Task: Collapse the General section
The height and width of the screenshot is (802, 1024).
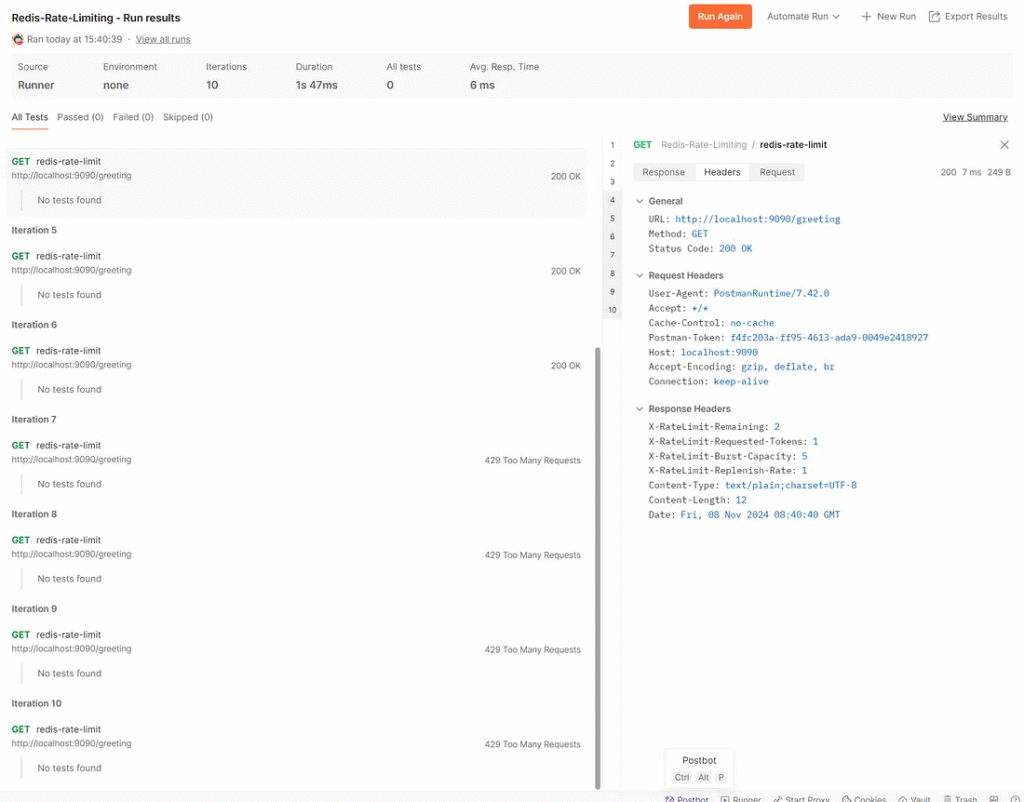Action: pos(639,201)
